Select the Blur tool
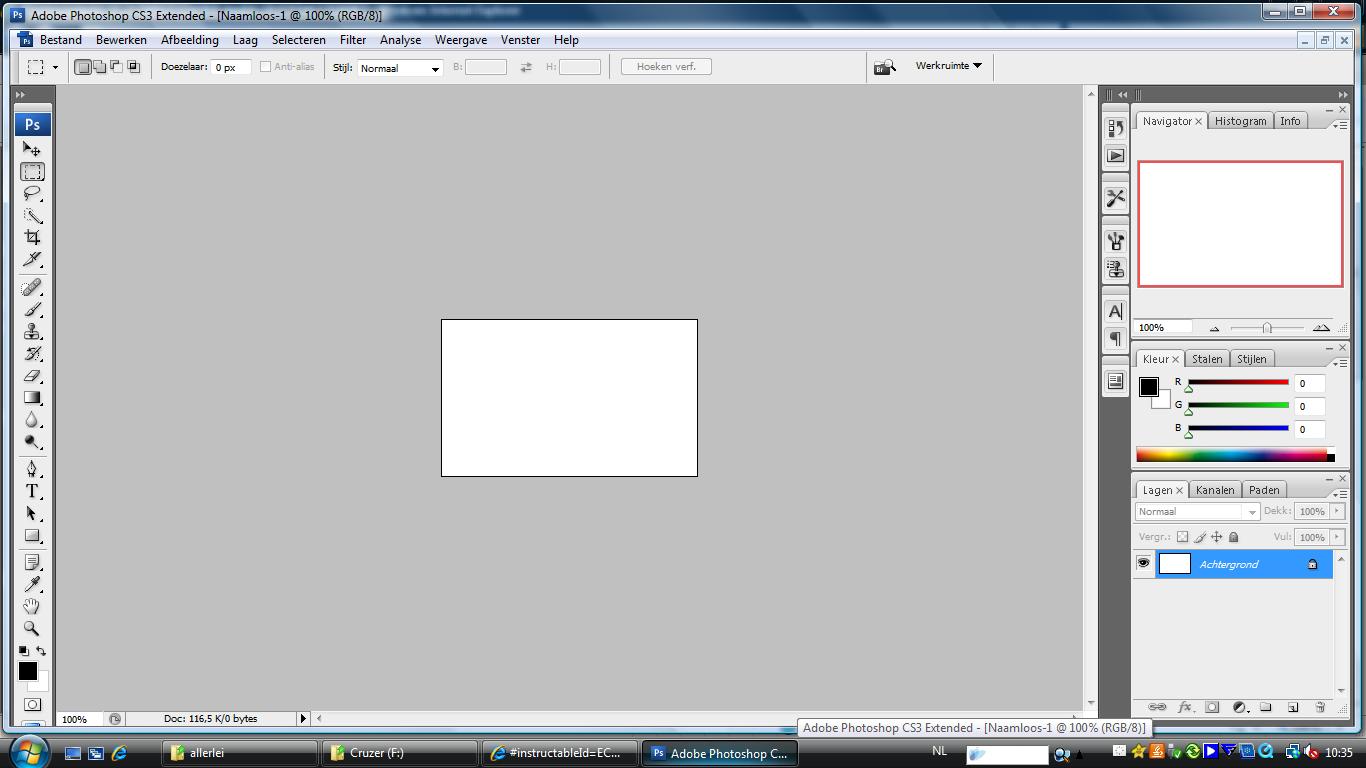 tap(32, 420)
